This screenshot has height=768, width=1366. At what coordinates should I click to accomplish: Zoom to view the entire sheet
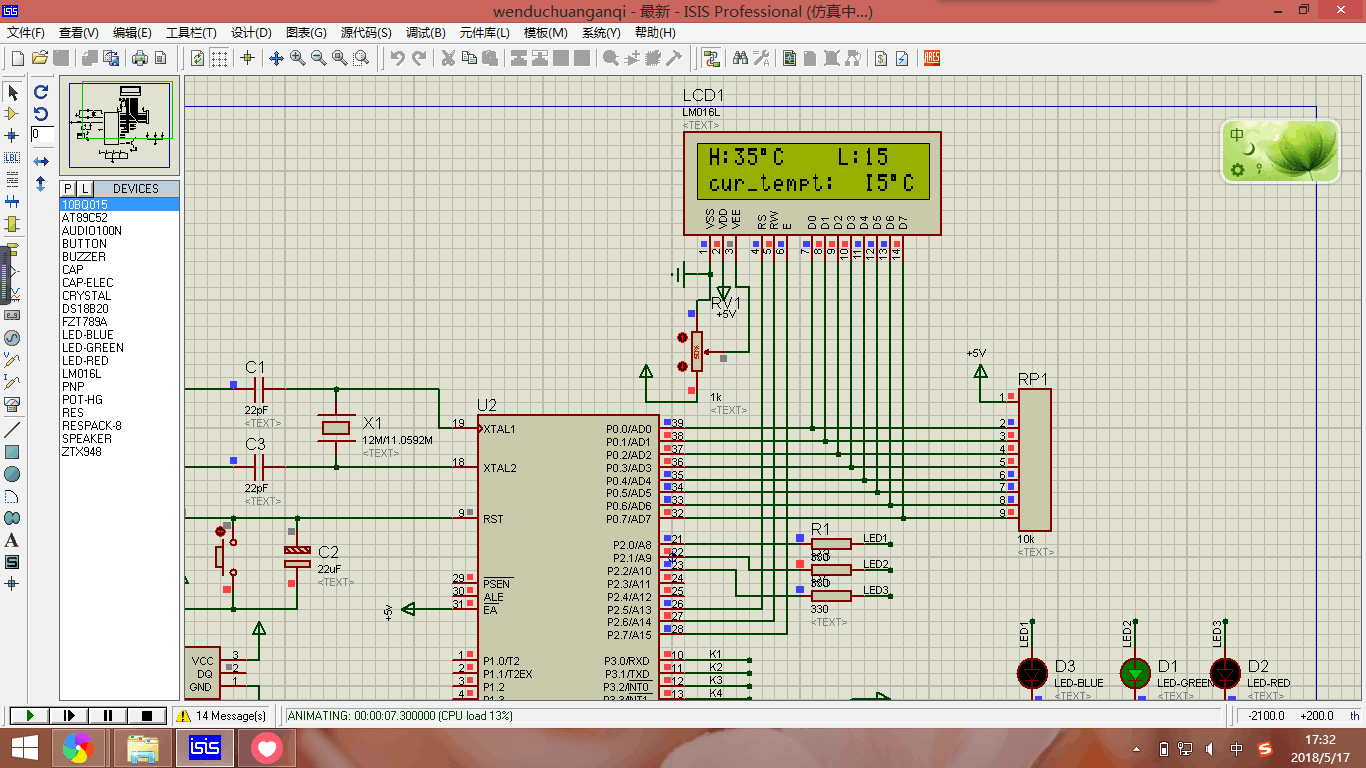[339, 58]
